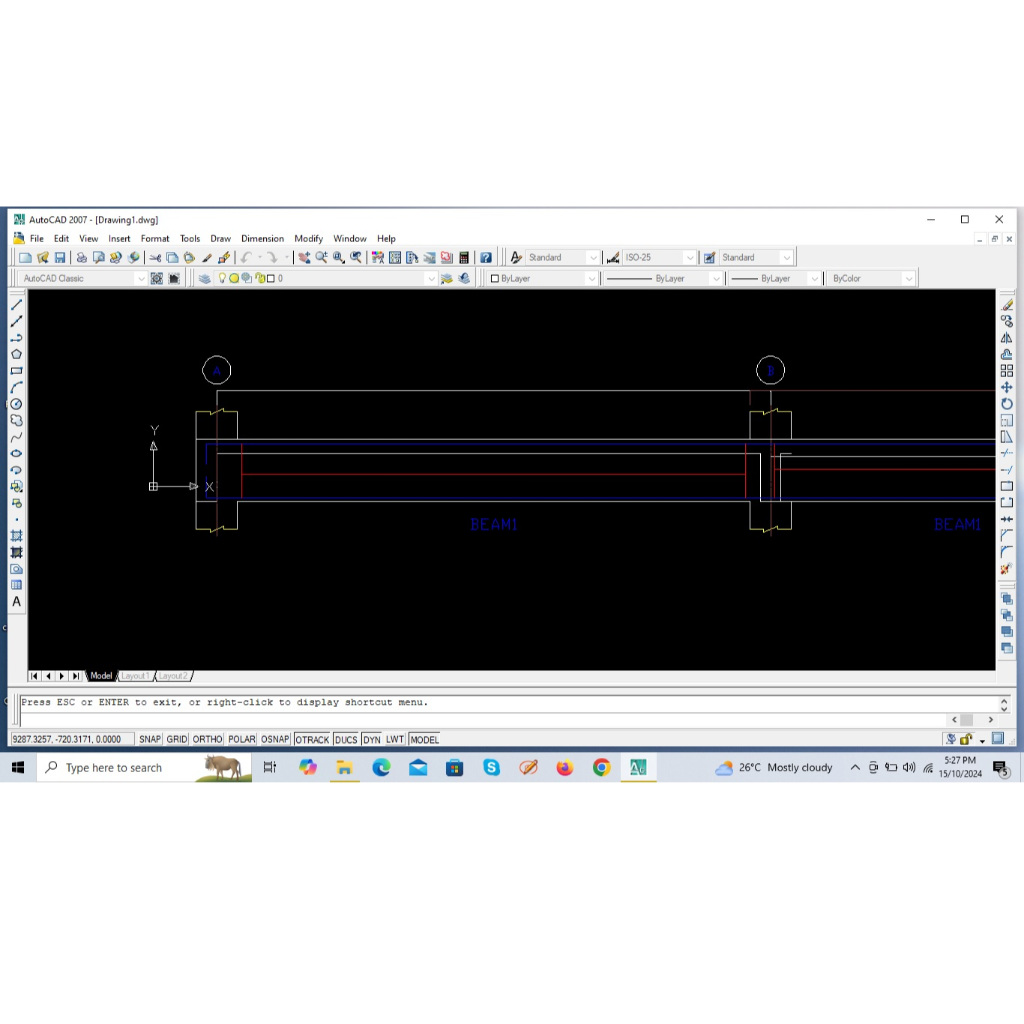Open the Draw menu
This screenshot has height=1024, width=1024.
pyautogui.click(x=220, y=238)
